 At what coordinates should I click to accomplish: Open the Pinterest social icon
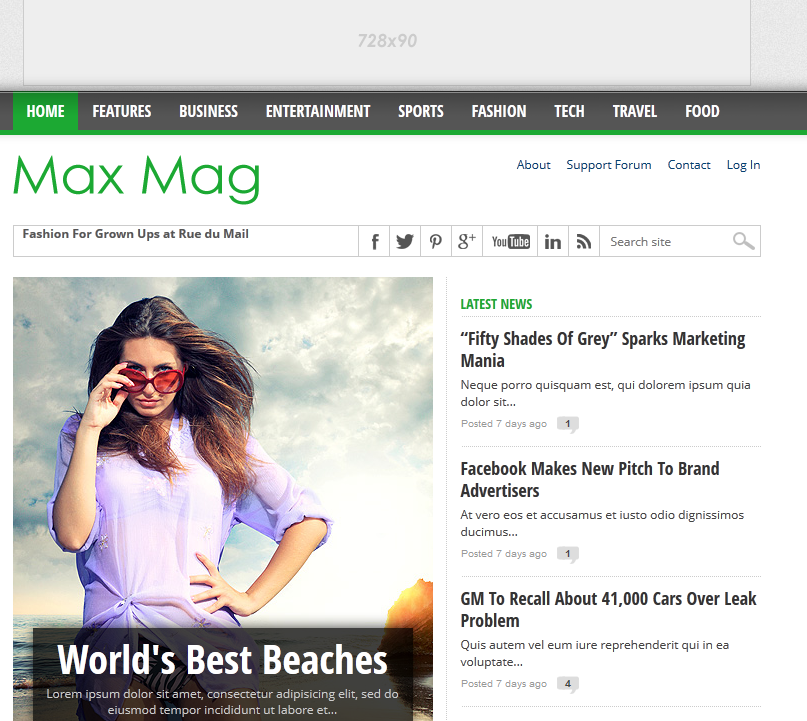point(436,241)
